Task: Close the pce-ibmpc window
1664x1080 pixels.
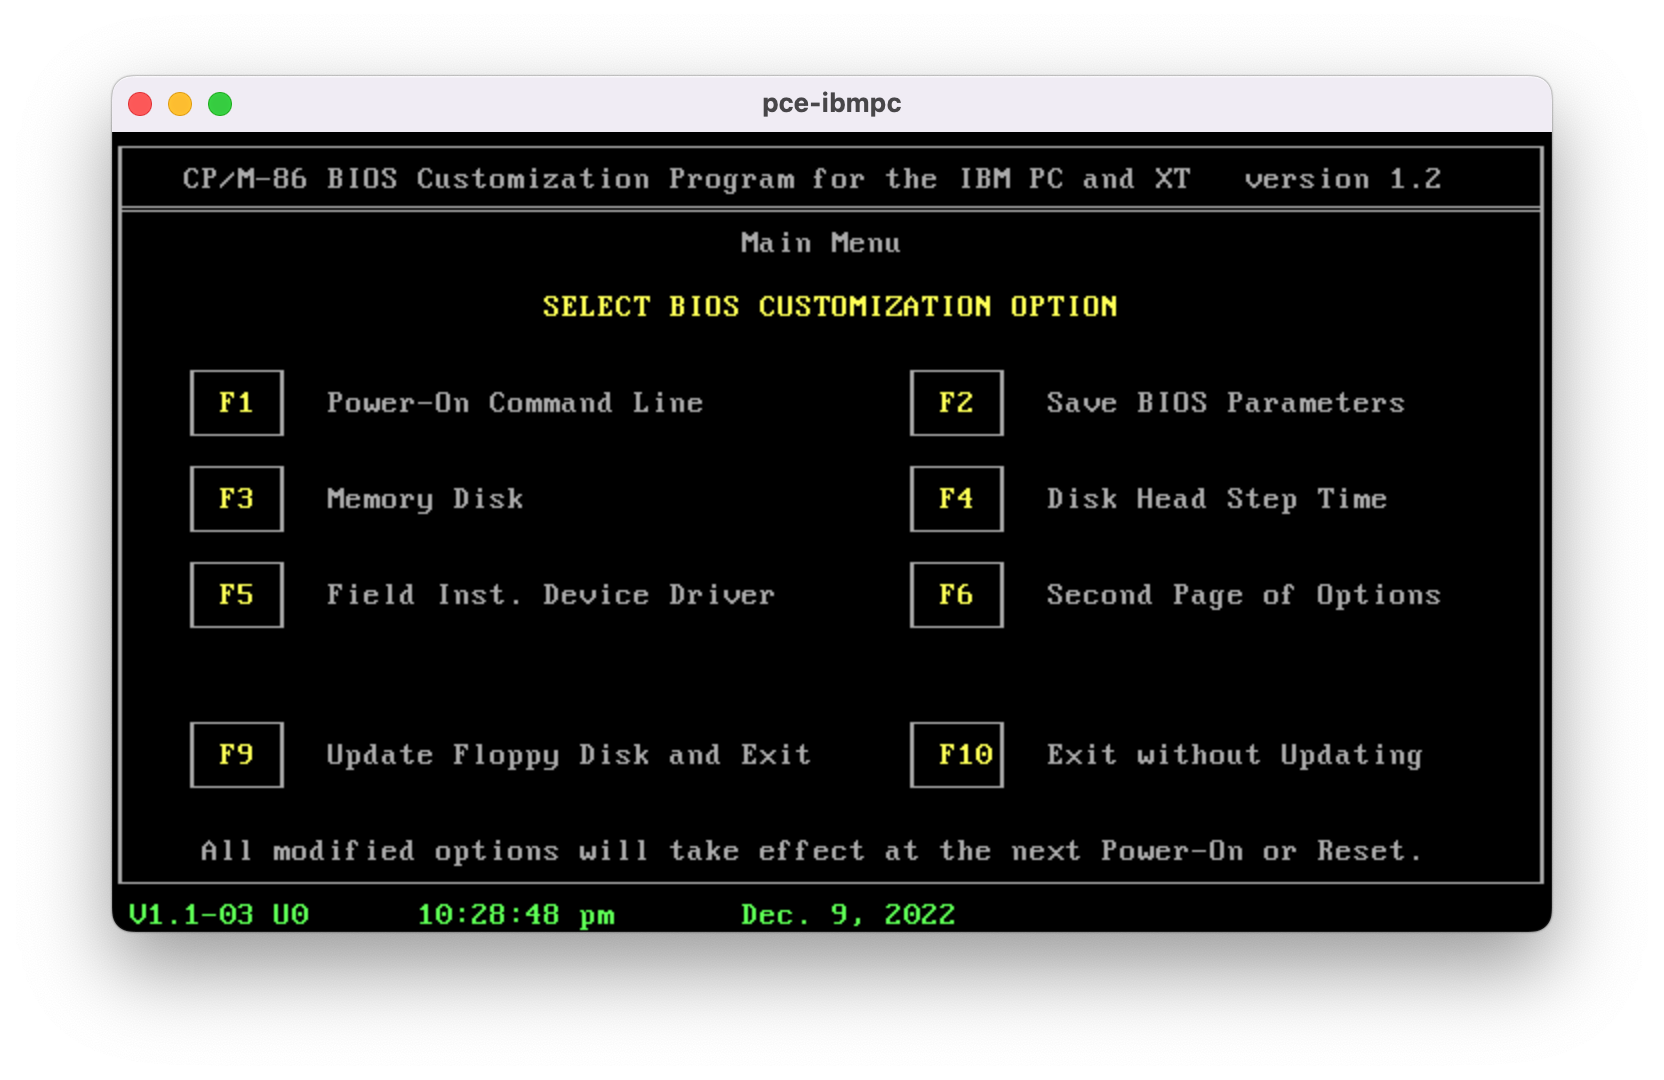Action: [x=140, y=104]
